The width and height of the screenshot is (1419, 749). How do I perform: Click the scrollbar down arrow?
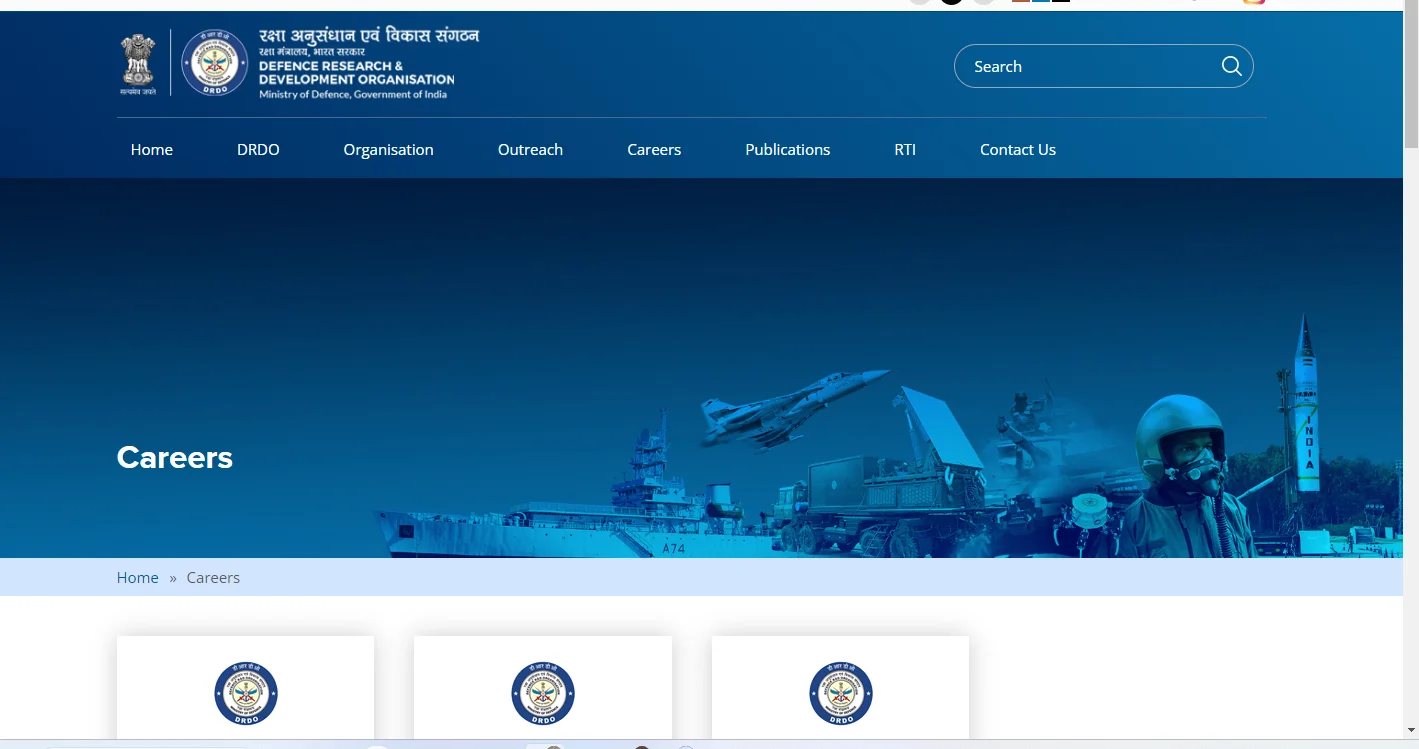click(1411, 730)
